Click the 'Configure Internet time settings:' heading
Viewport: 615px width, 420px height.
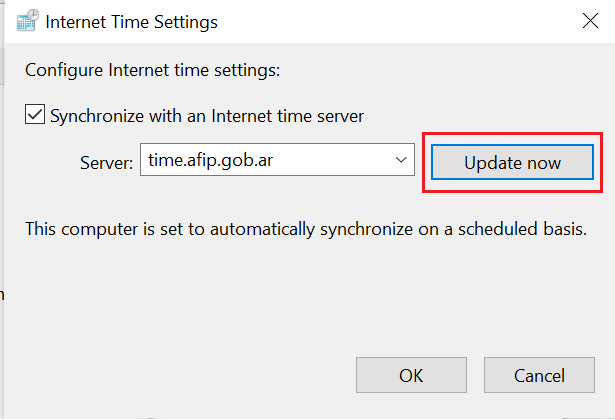153,71
